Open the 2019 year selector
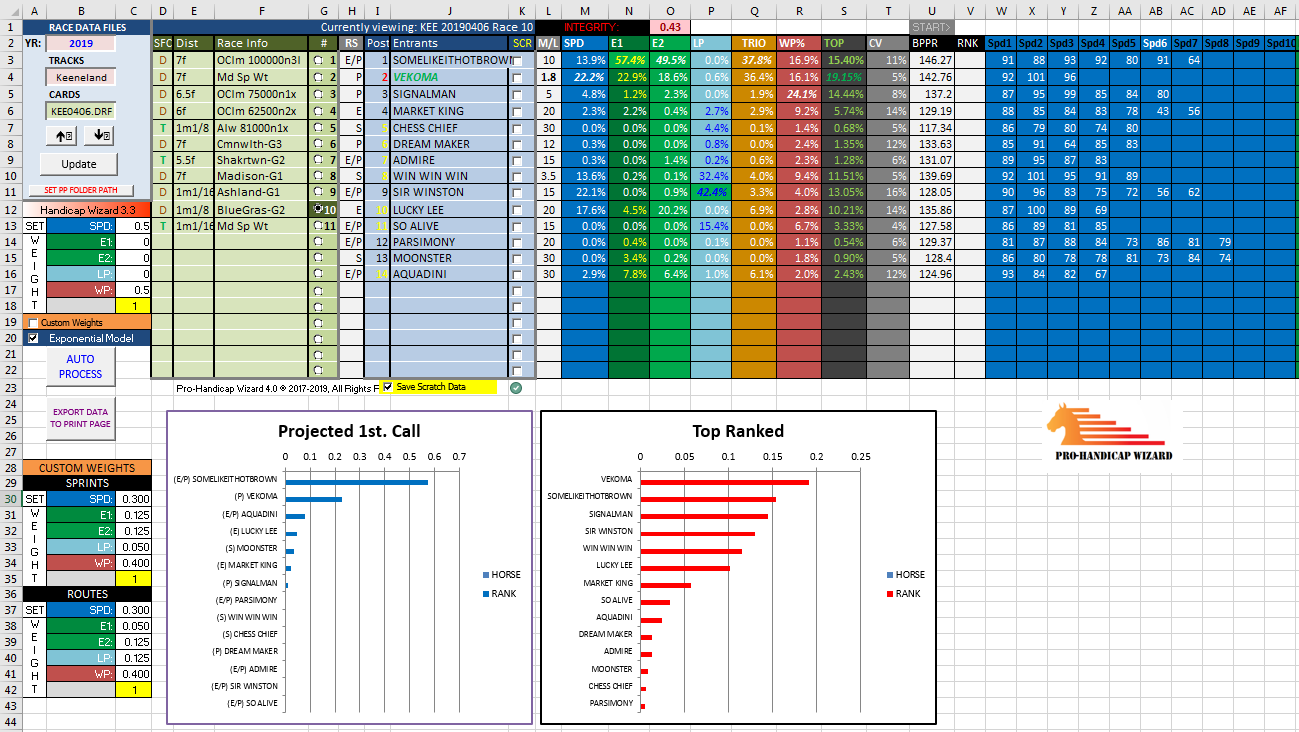Screen dimensions: 1299x732 (x=79, y=44)
